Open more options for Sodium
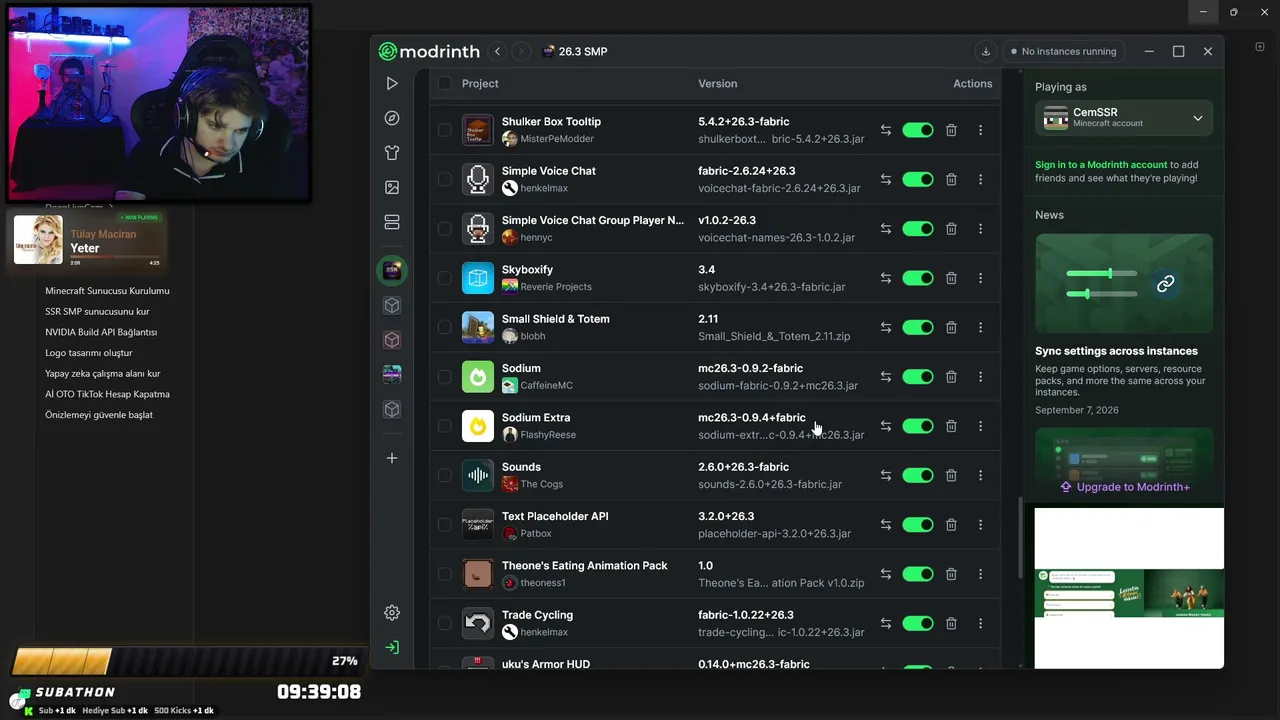This screenshot has height=720, width=1280. pos(980,377)
